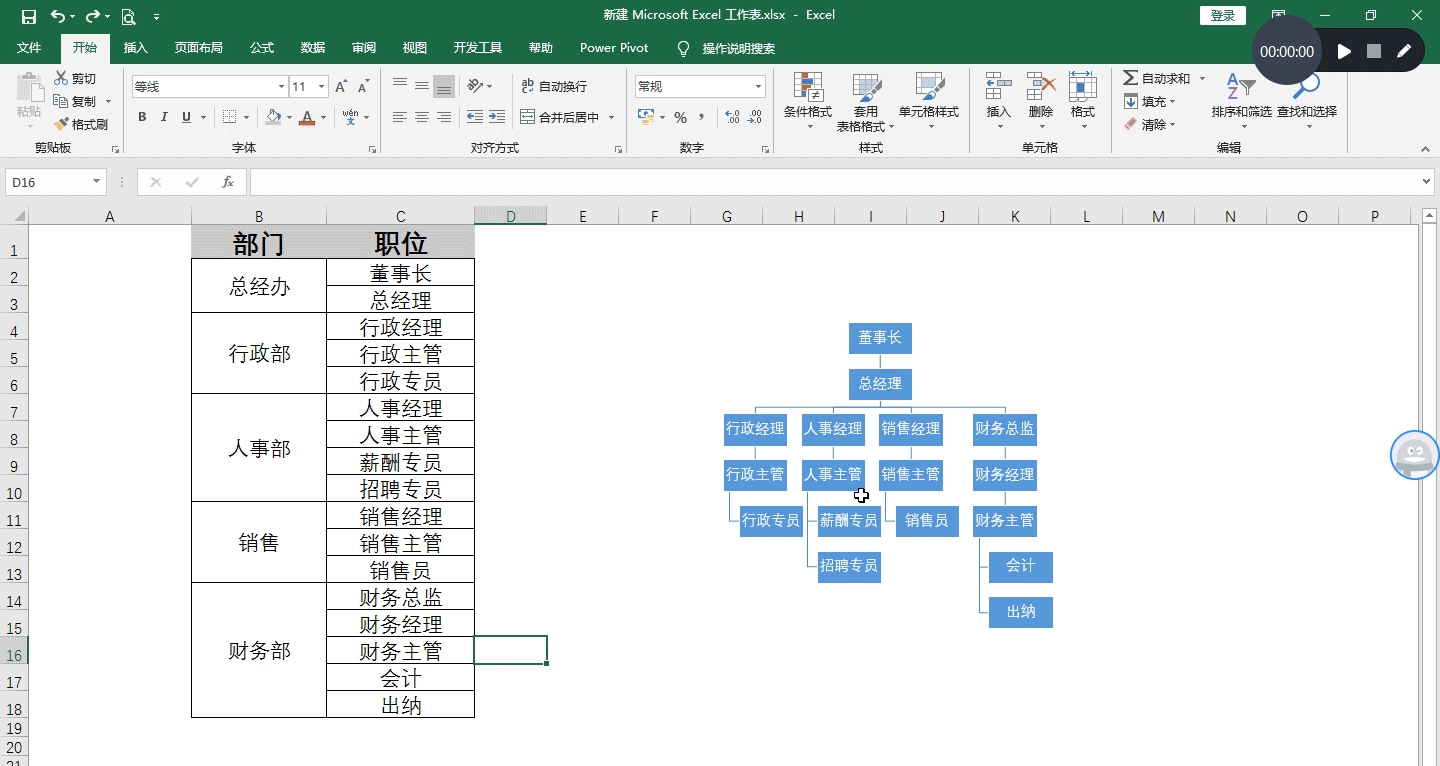Switch to the 插入 ribbon tab
The width and height of the screenshot is (1440, 766).
pyautogui.click(x=135, y=47)
